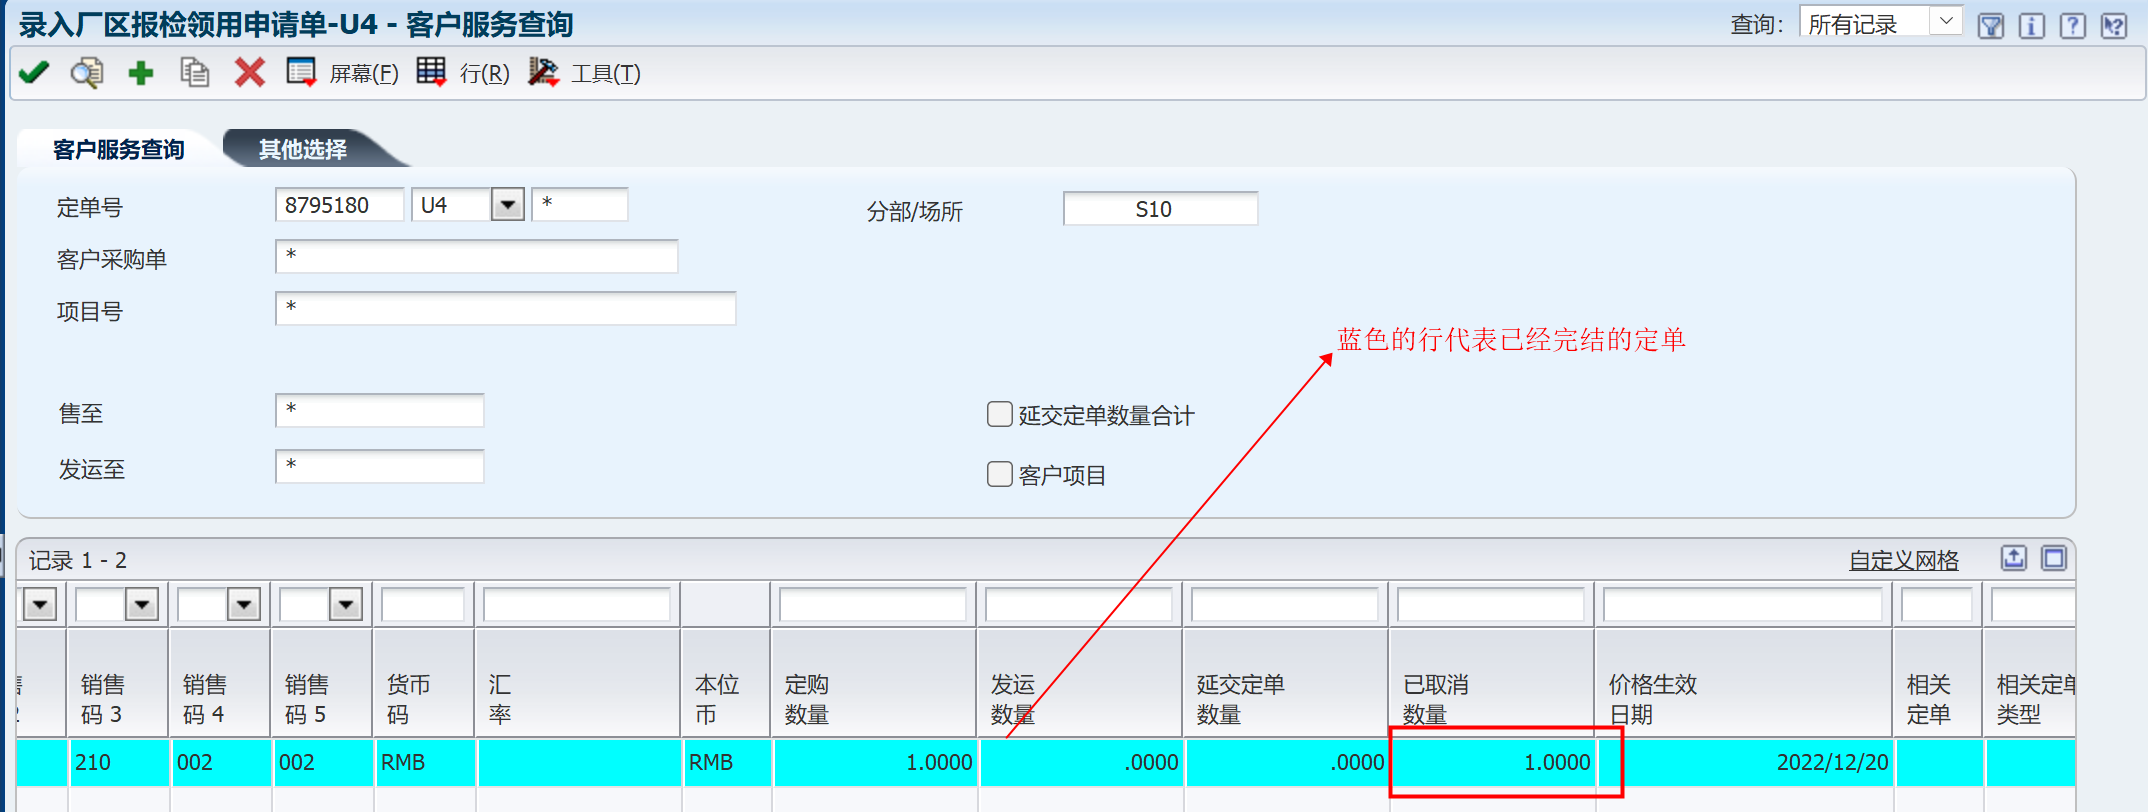2148x812 pixels.
Task: Click the 定单号 field containing 8795180
Action: (340, 205)
